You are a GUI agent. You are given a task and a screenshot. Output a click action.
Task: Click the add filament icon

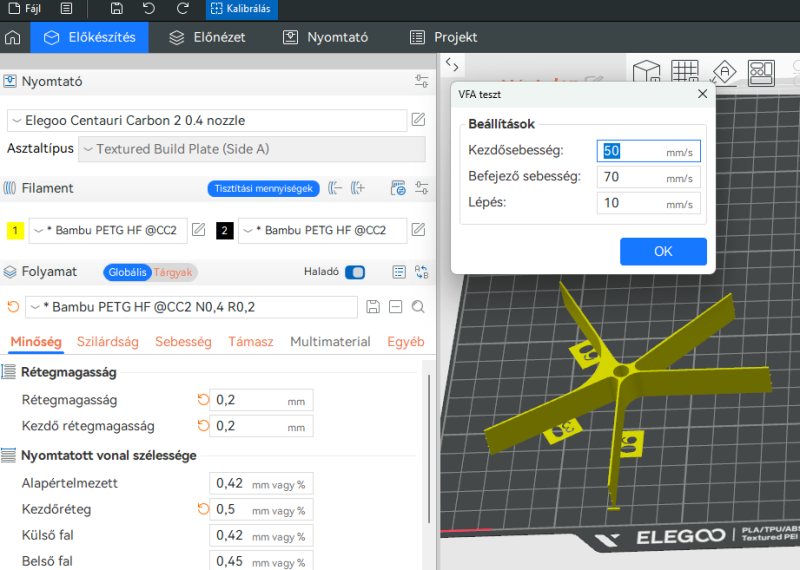(x=358, y=188)
